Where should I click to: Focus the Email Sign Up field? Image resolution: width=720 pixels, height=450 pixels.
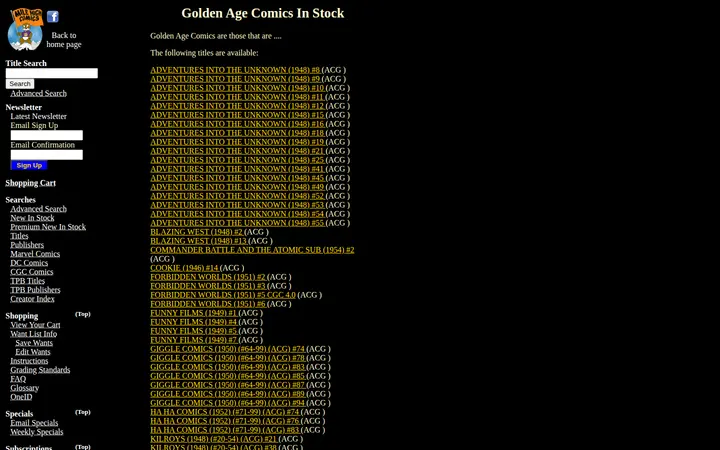point(47,135)
